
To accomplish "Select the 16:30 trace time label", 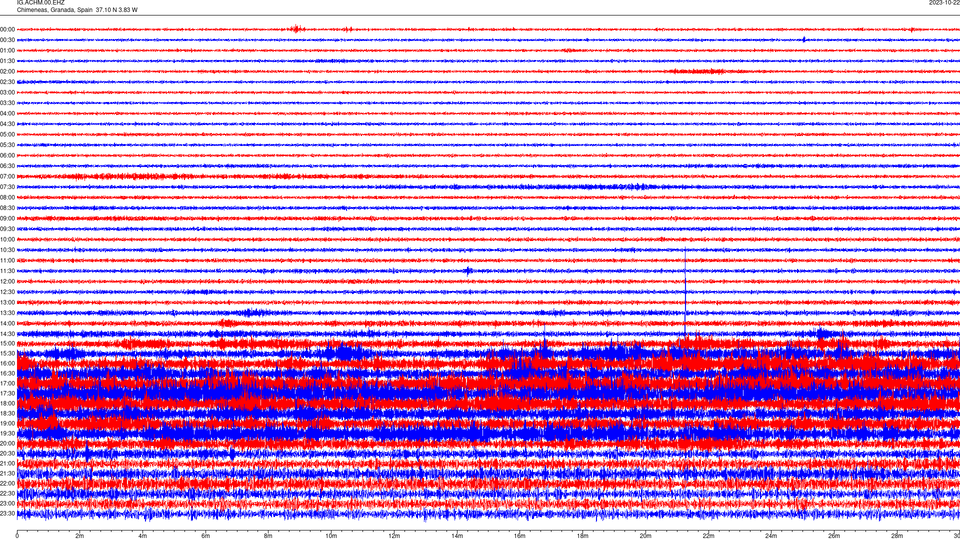I will 7,373.
